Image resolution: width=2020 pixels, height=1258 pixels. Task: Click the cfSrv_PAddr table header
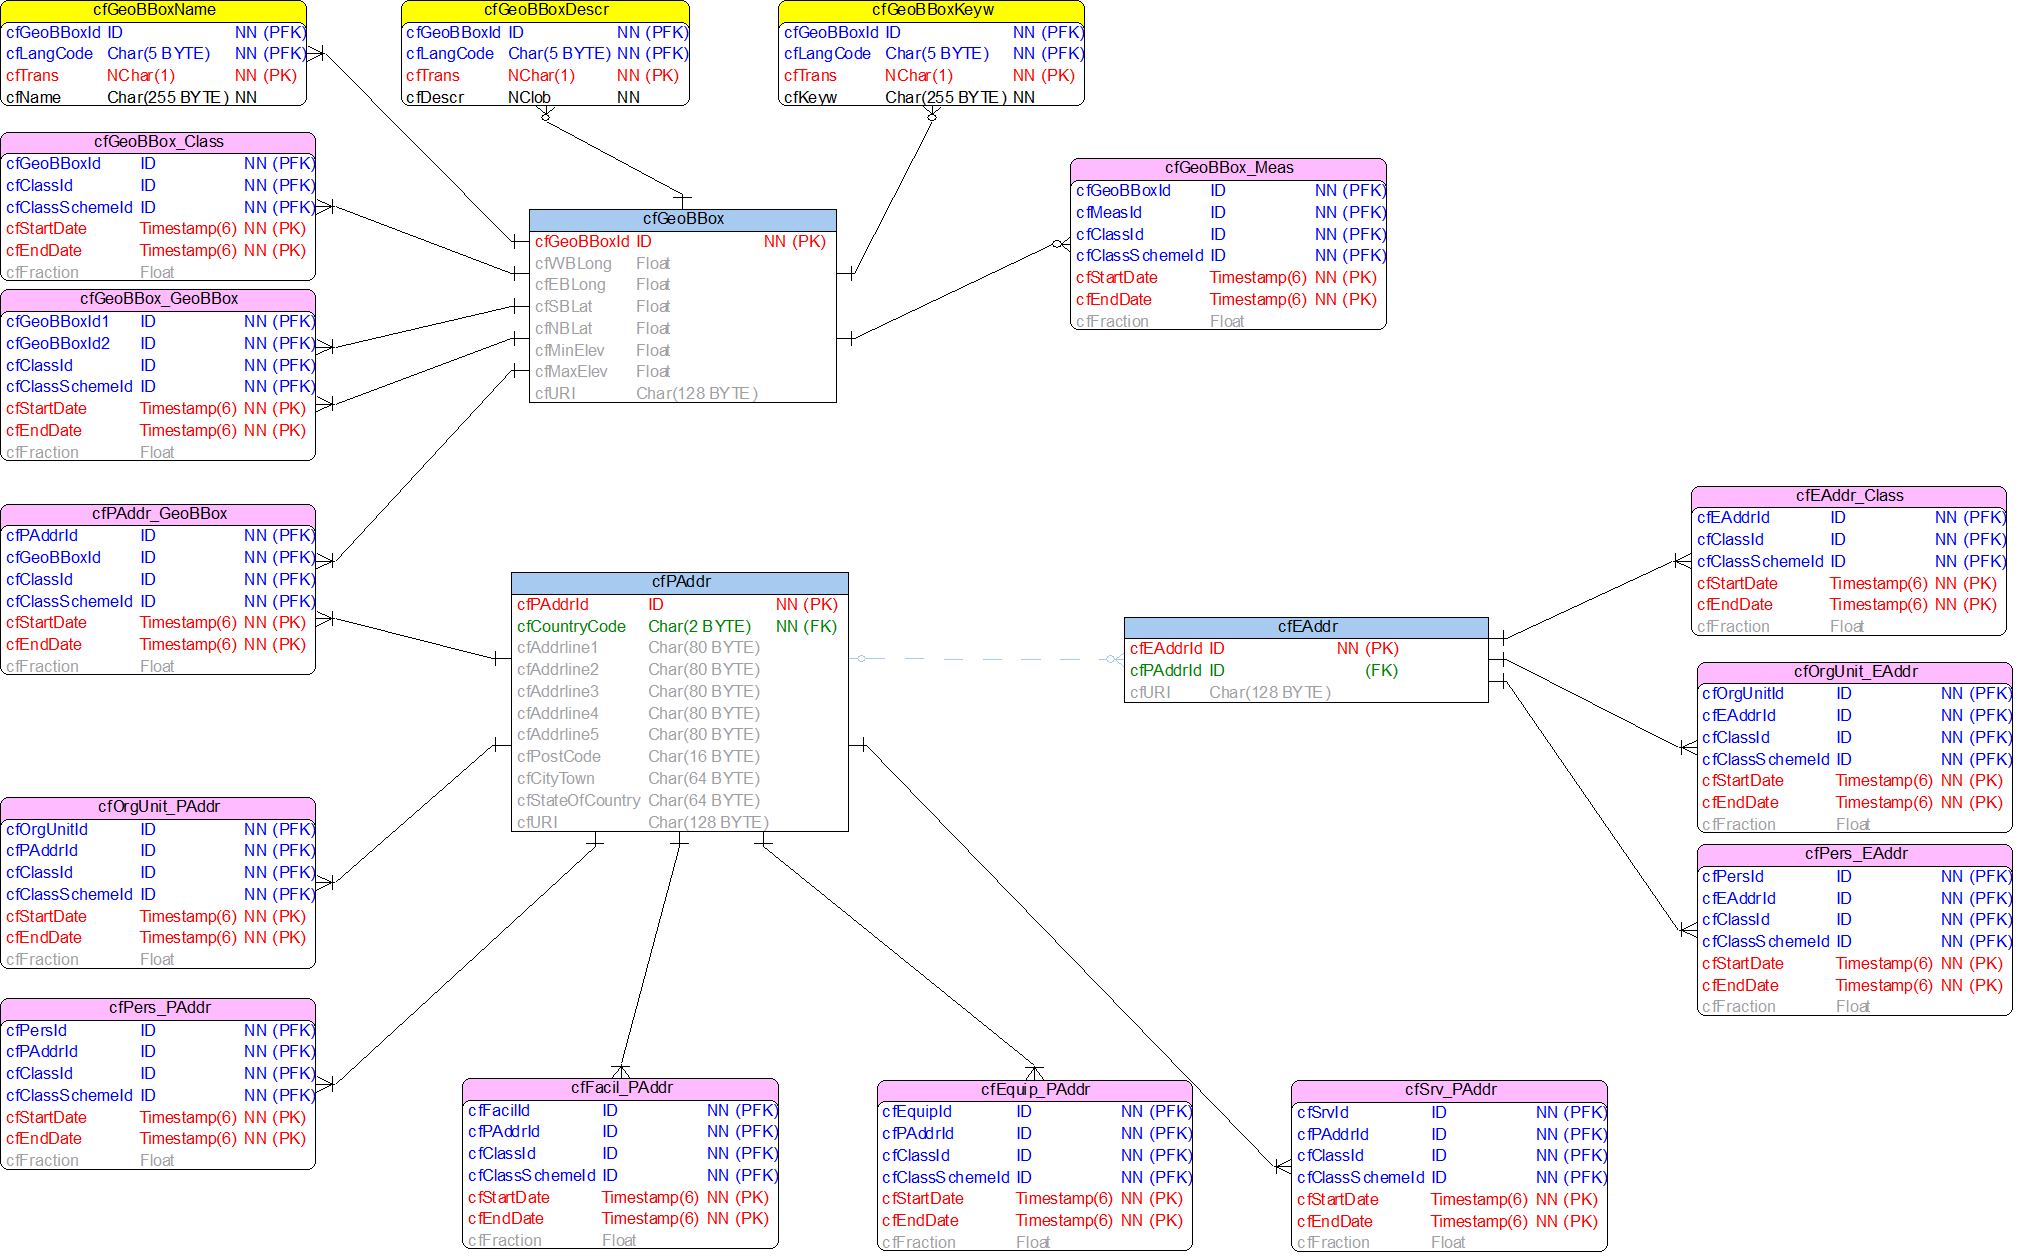(1449, 1090)
